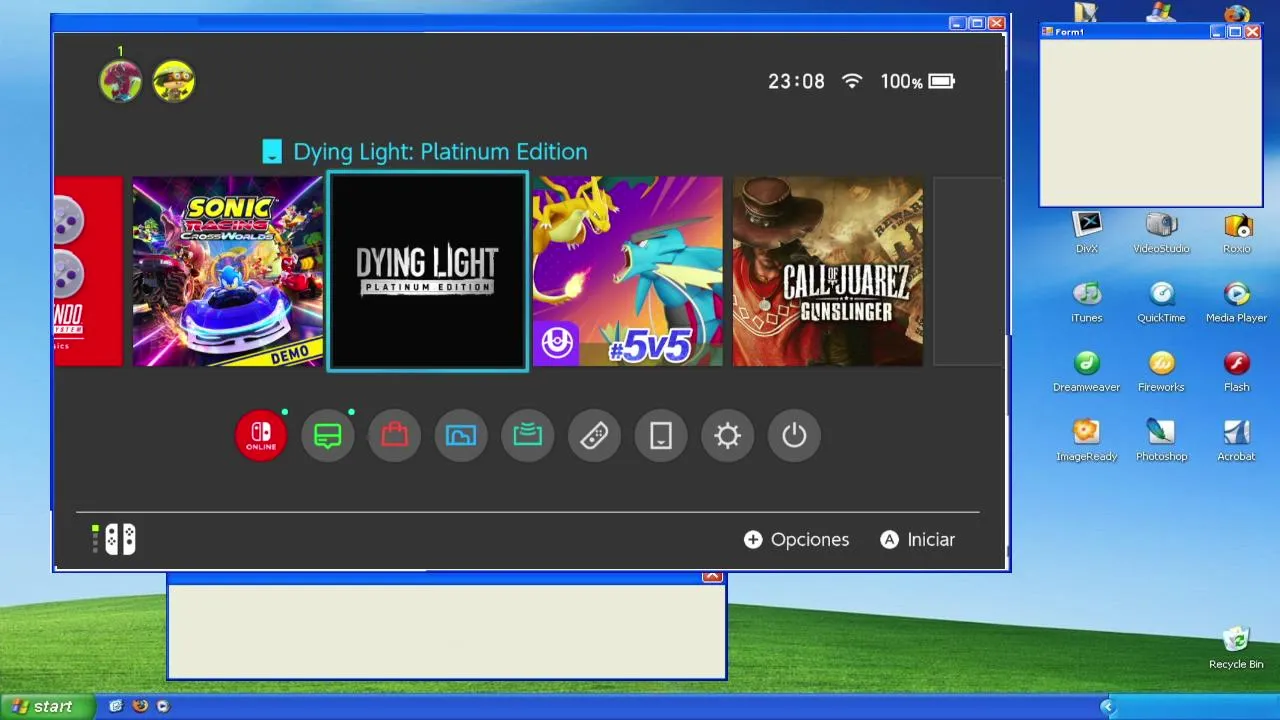The width and height of the screenshot is (1280, 720).
Task: Open the Acrobat desktop icon
Action: click(x=1237, y=441)
